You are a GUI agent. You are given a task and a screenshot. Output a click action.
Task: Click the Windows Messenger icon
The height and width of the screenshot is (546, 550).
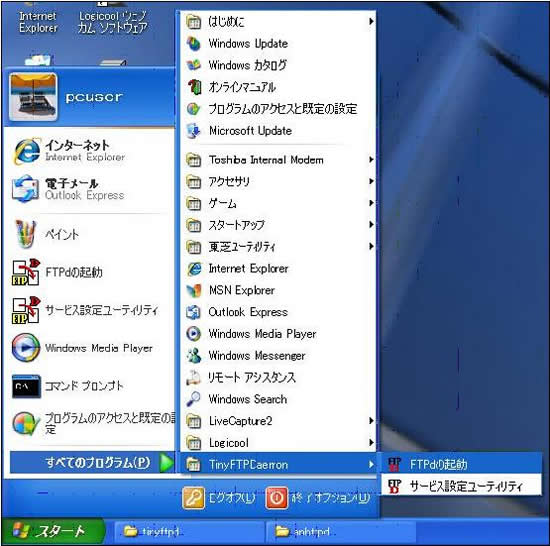pyautogui.click(x=194, y=356)
